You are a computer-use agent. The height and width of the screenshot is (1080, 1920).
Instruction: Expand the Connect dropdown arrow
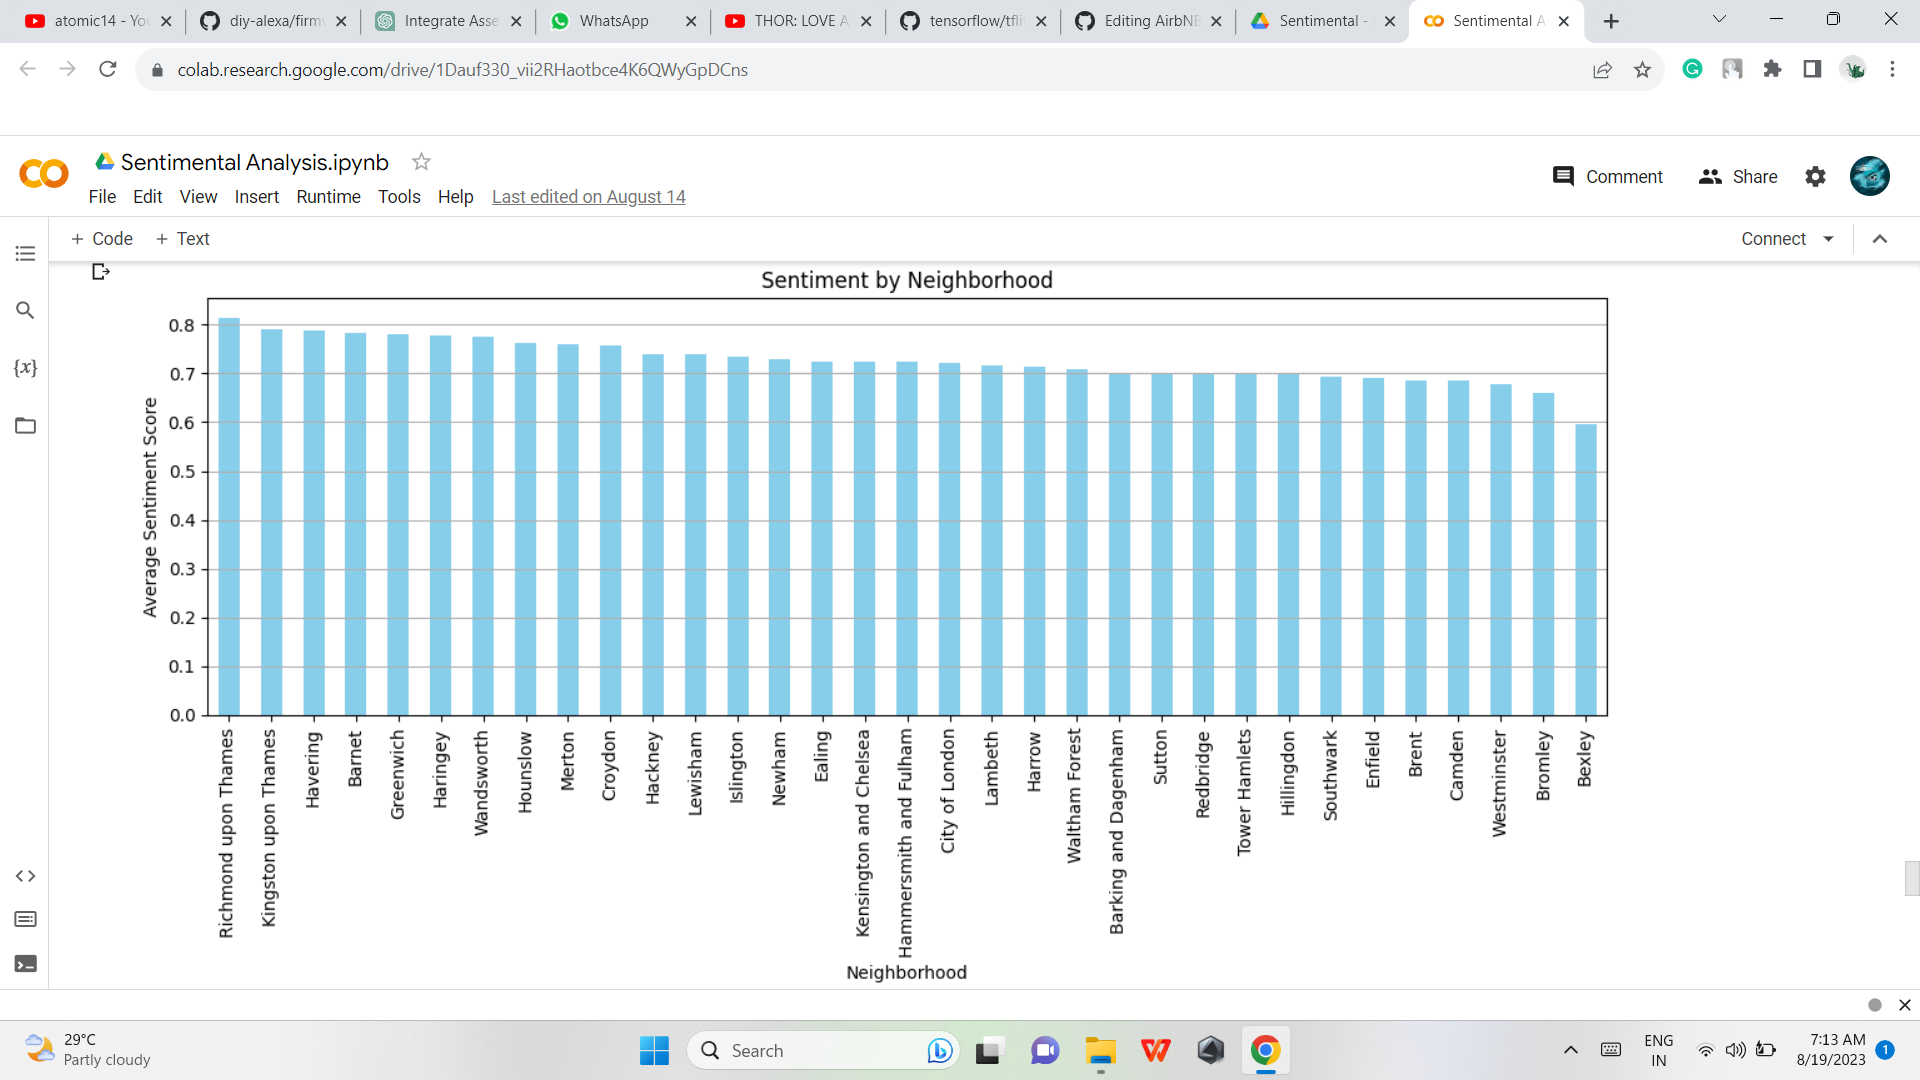pos(1829,239)
